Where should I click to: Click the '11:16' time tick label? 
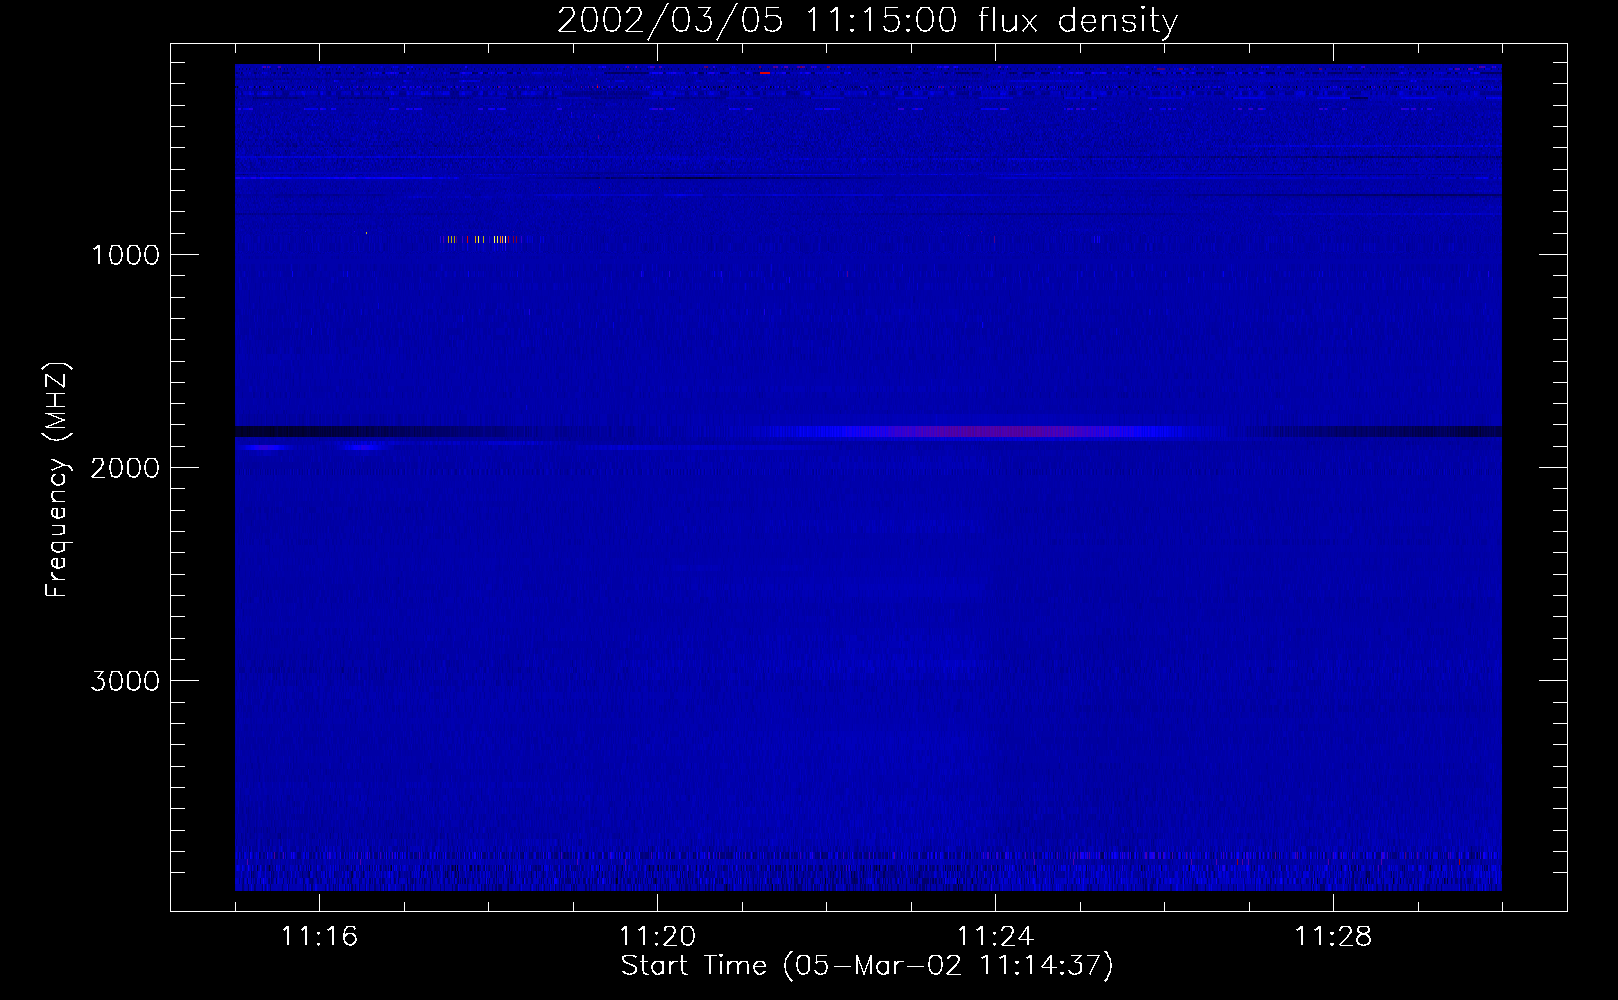coord(319,937)
